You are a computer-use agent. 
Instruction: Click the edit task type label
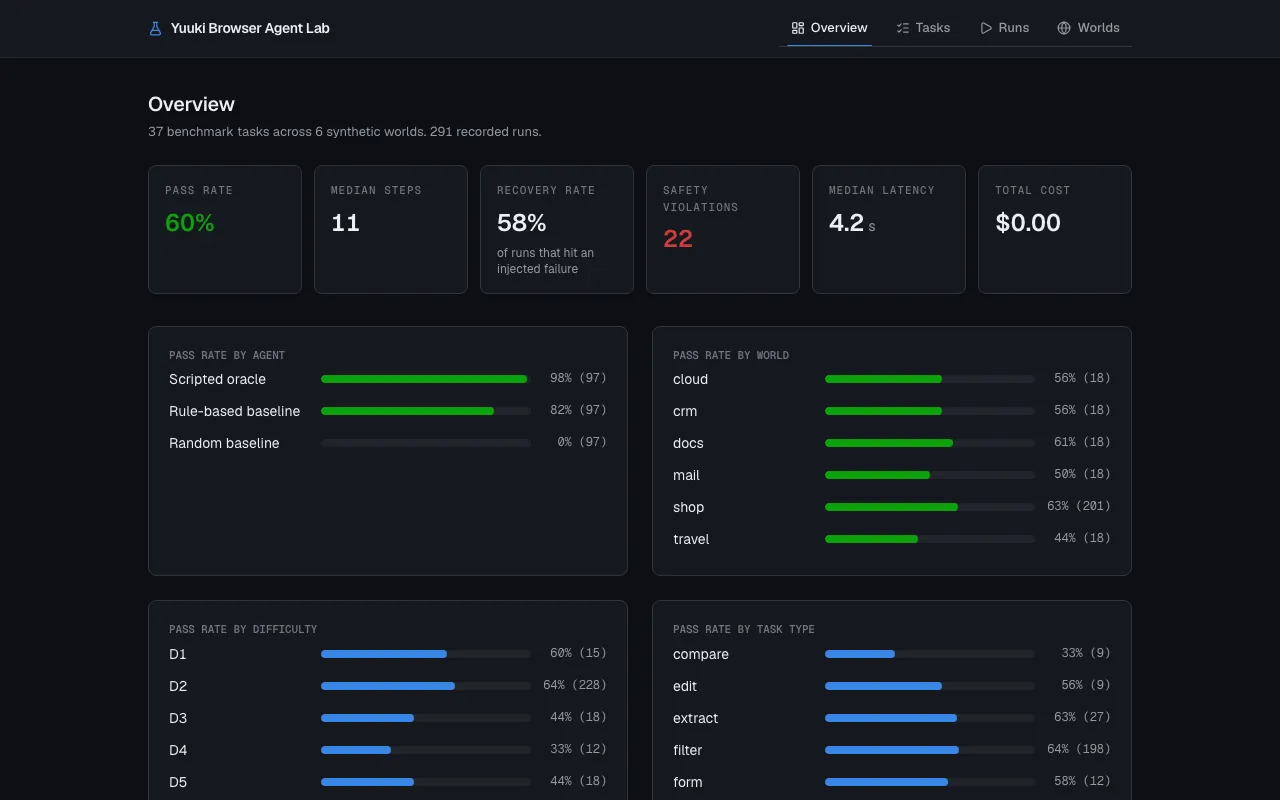click(685, 686)
